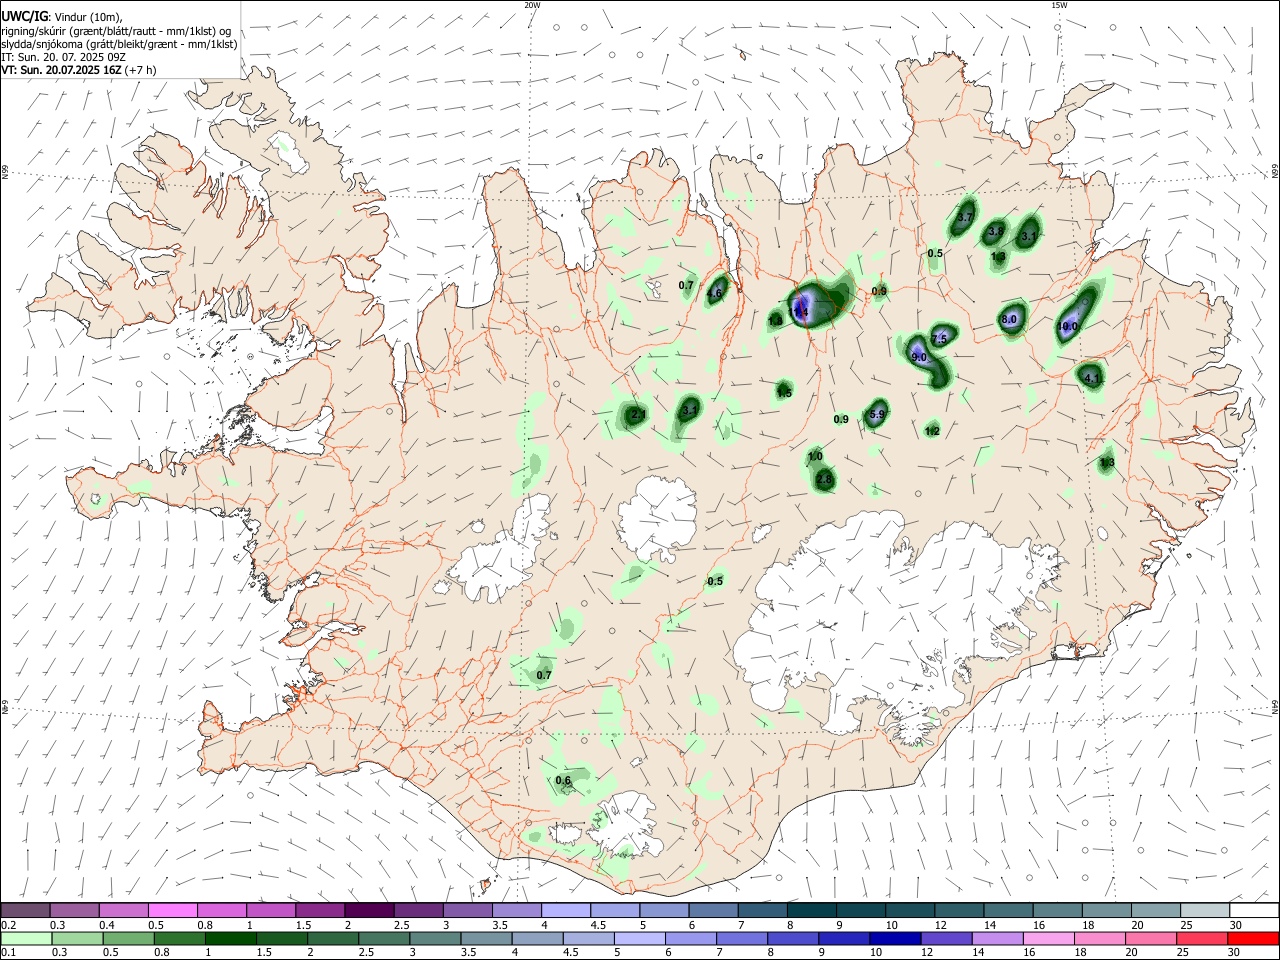Click the '15W' longitude label
The image size is (1280, 960).
[1059, 5]
